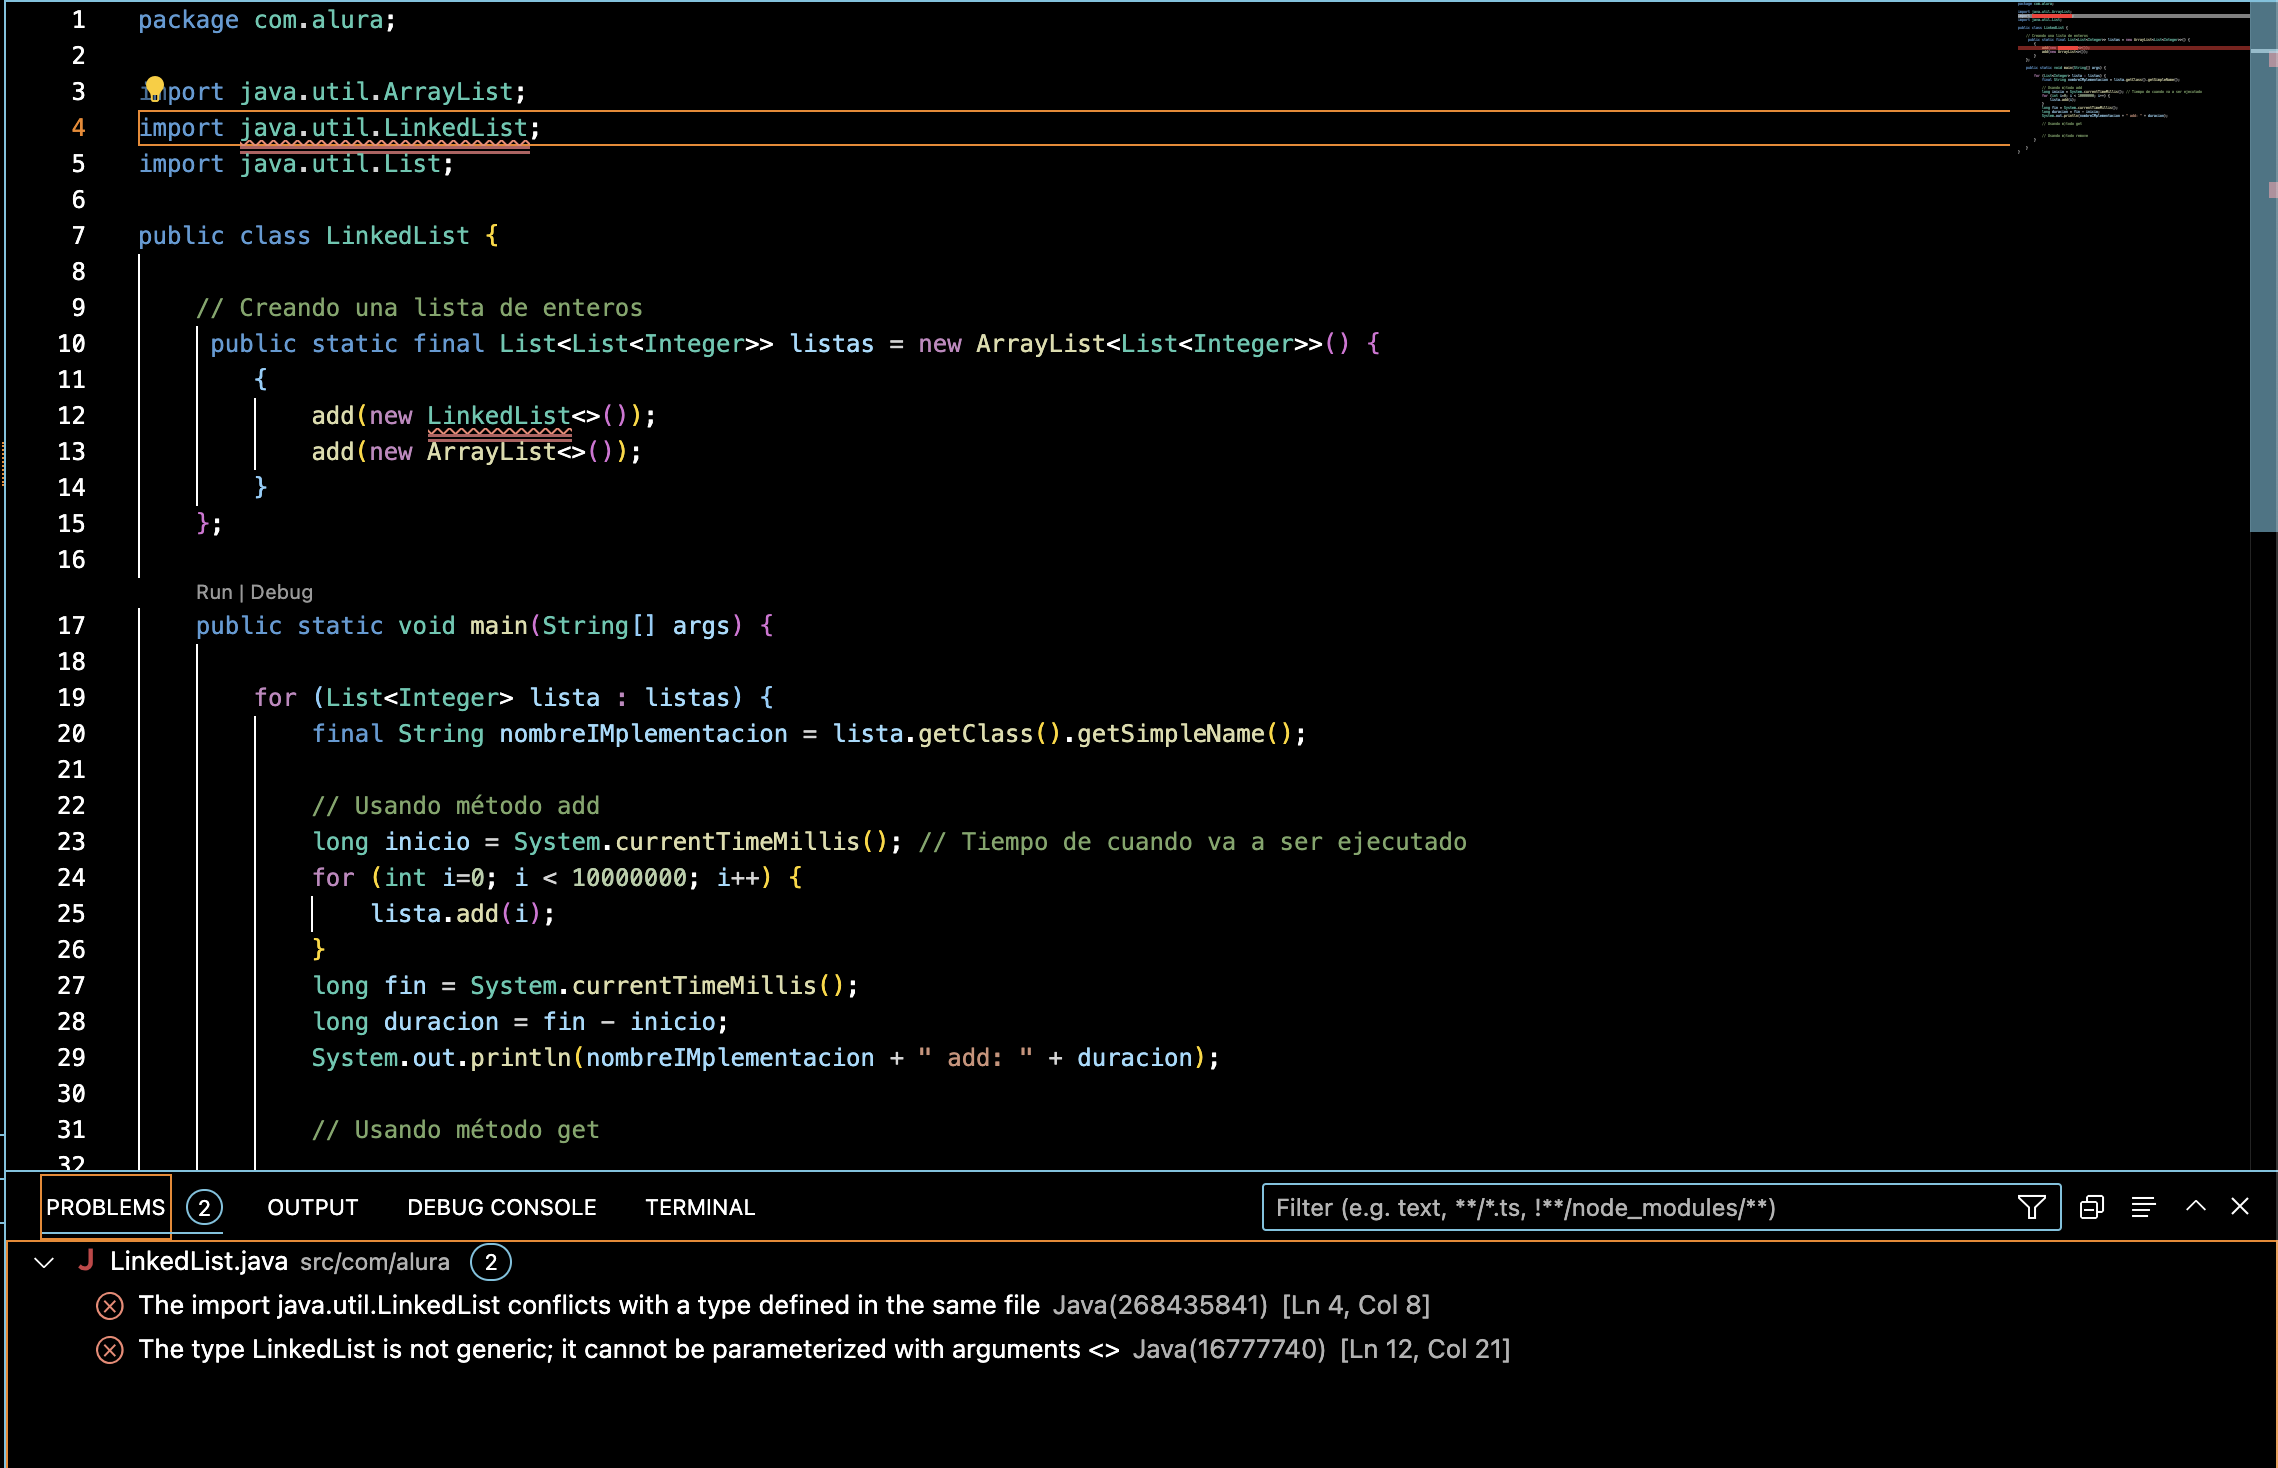This screenshot has height=1468, width=2278.
Task: Click the file problem count badge after src/com/alura
Action: [491, 1262]
